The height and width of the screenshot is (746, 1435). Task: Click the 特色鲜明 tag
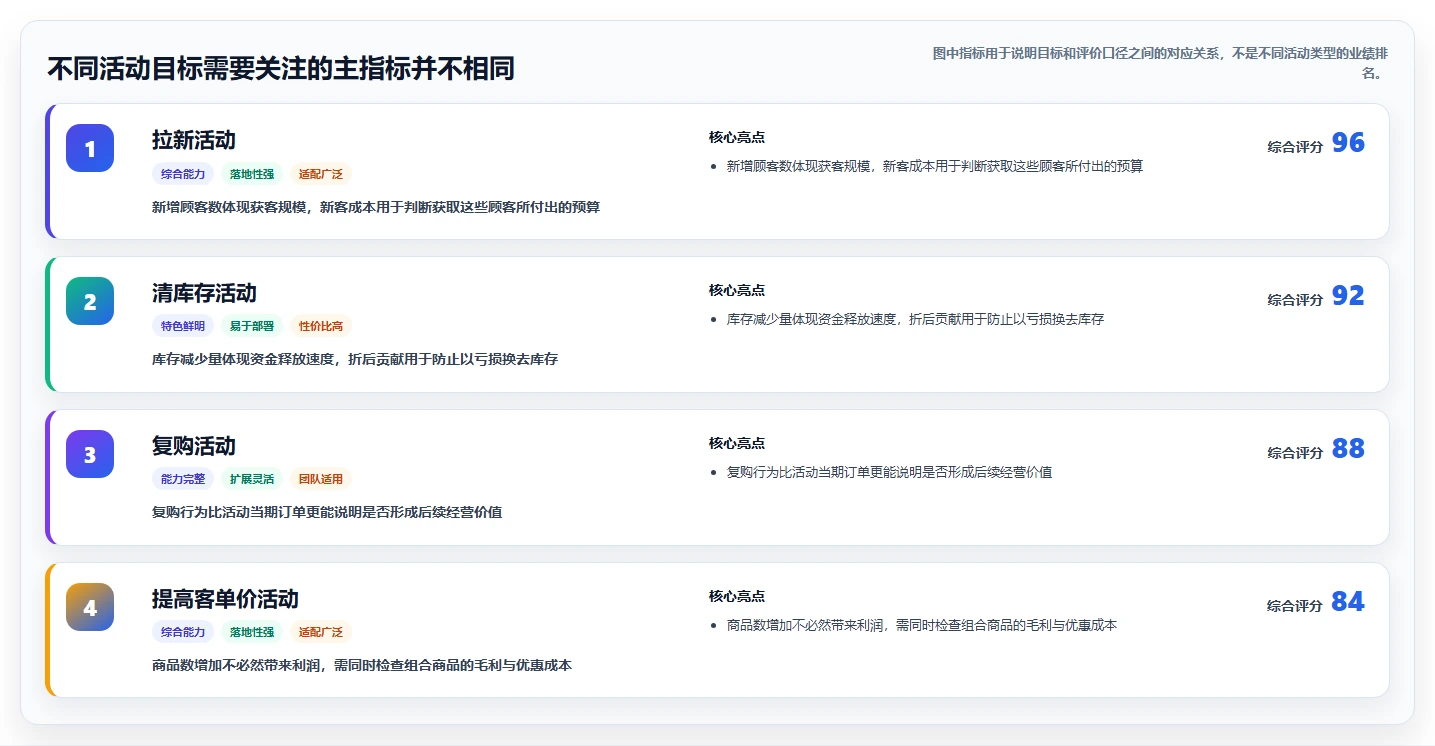pyautogui.click(x=183, y=326)
